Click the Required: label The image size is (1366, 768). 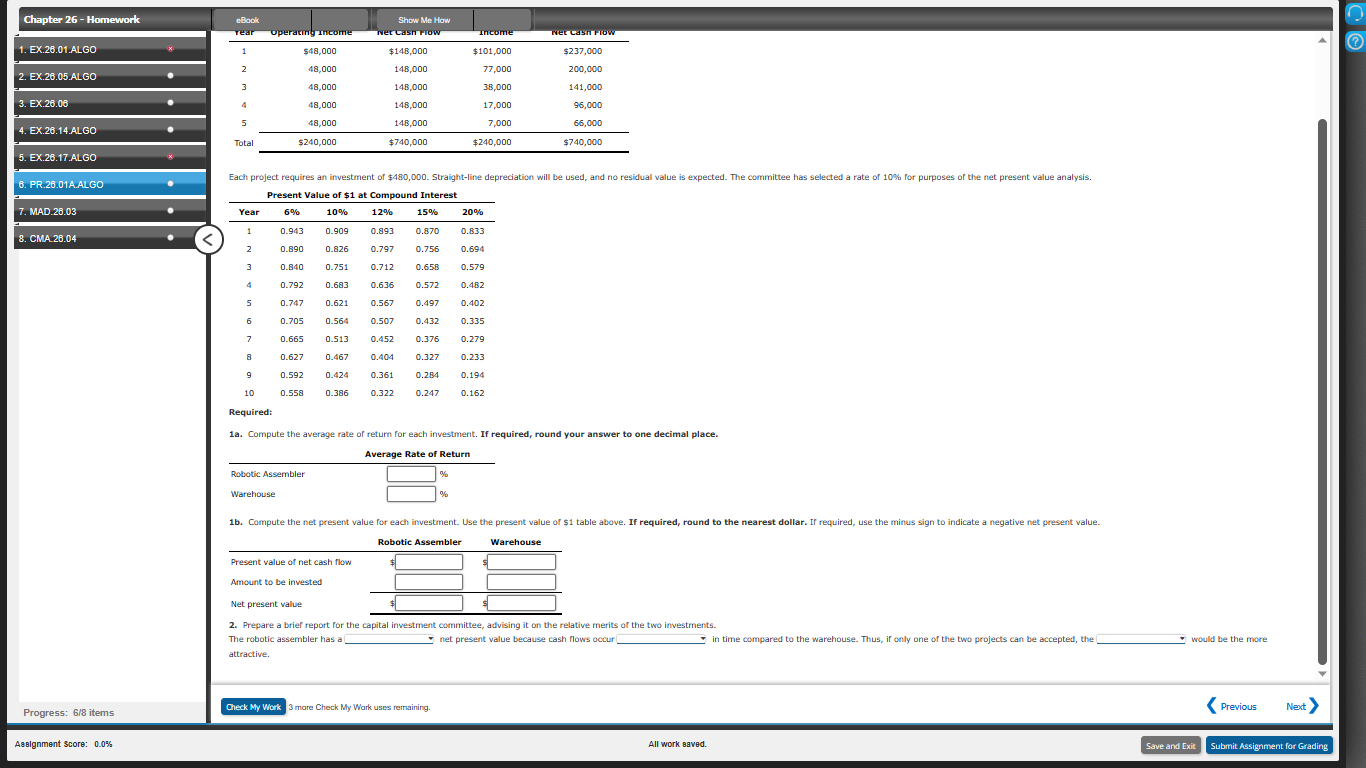click(x=250, y=412)
